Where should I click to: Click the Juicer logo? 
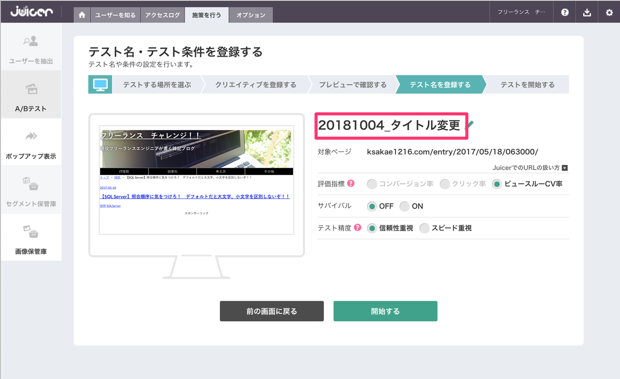[x=31, y=11]
